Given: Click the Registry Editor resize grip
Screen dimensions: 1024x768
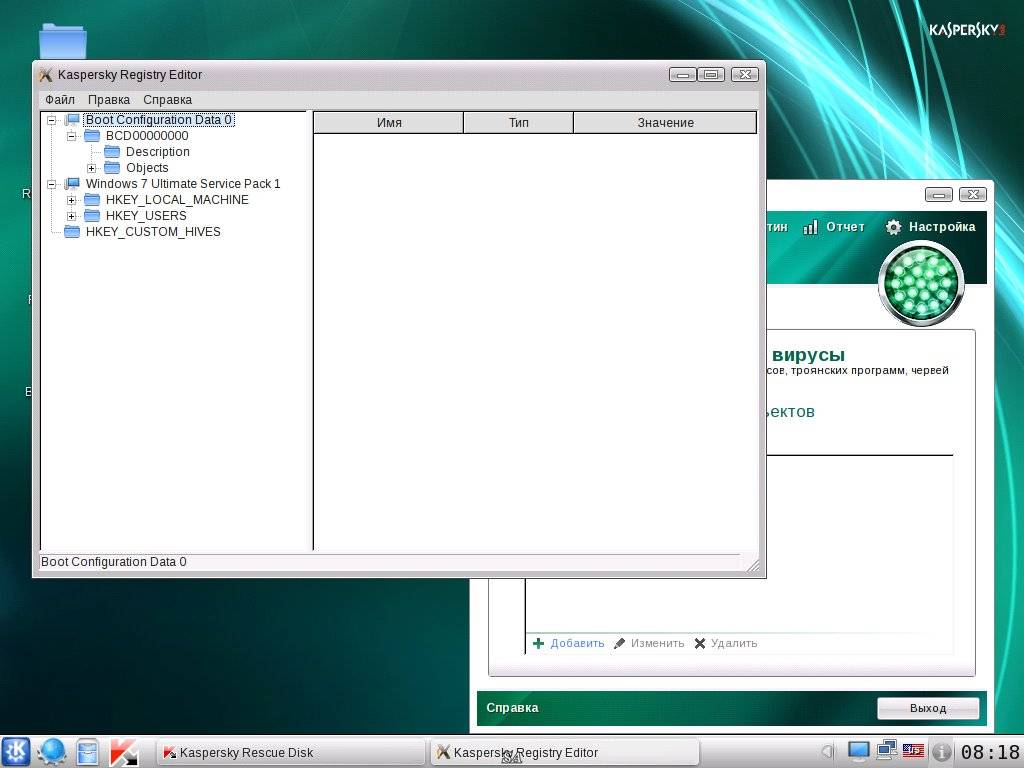Looking at the screenshot, I should click(752, 566).
